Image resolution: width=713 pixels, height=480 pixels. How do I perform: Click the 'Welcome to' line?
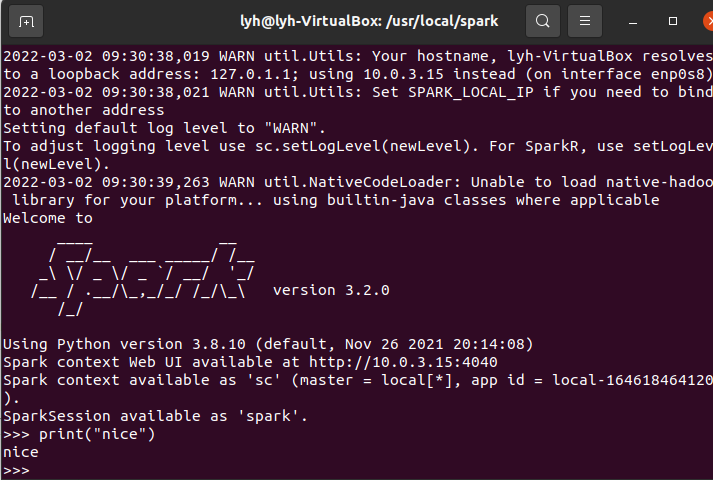[x=48, y=218]
